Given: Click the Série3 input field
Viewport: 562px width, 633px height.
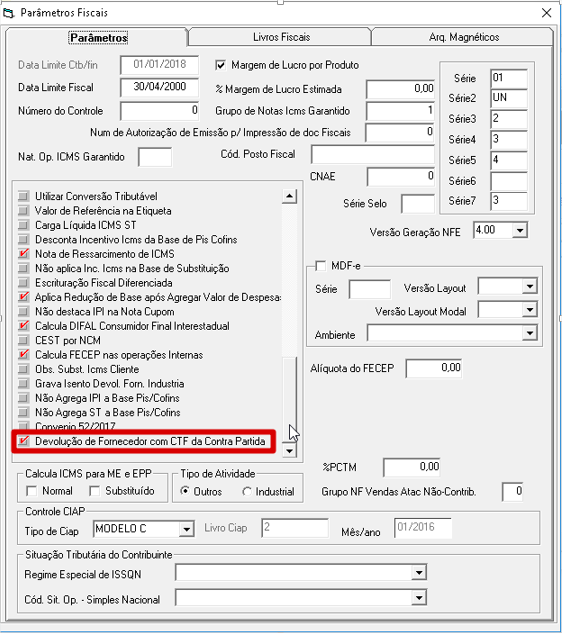Looking at the screenshot, I should [509, 119].
